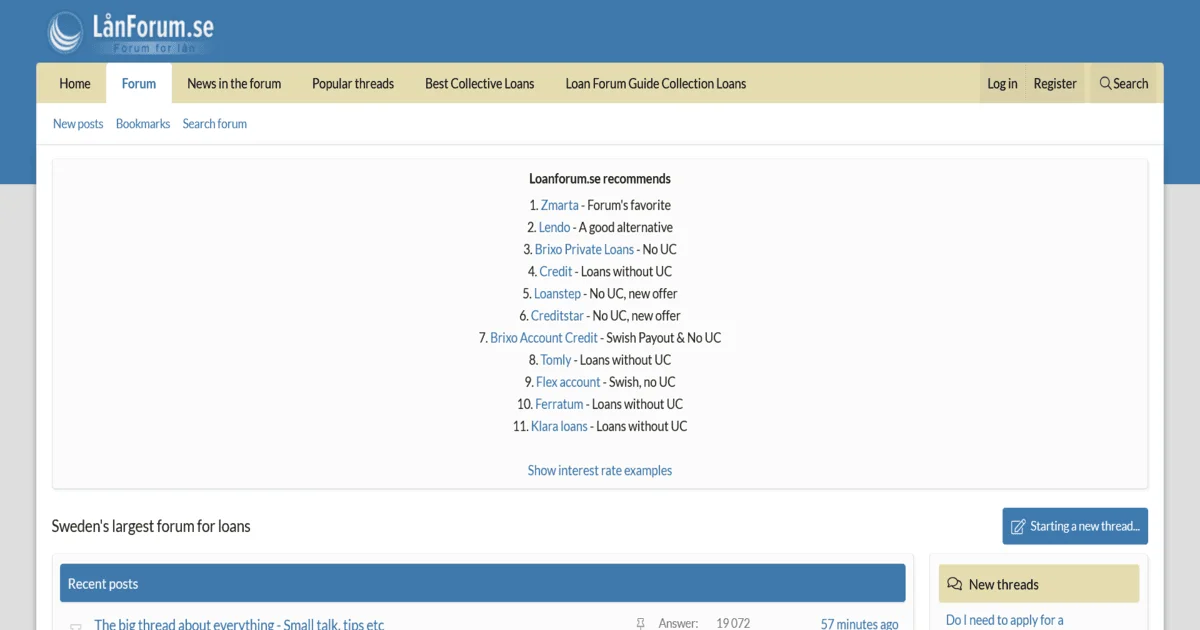
Task: Start a new thread
Action: [x=1075, y=526]
